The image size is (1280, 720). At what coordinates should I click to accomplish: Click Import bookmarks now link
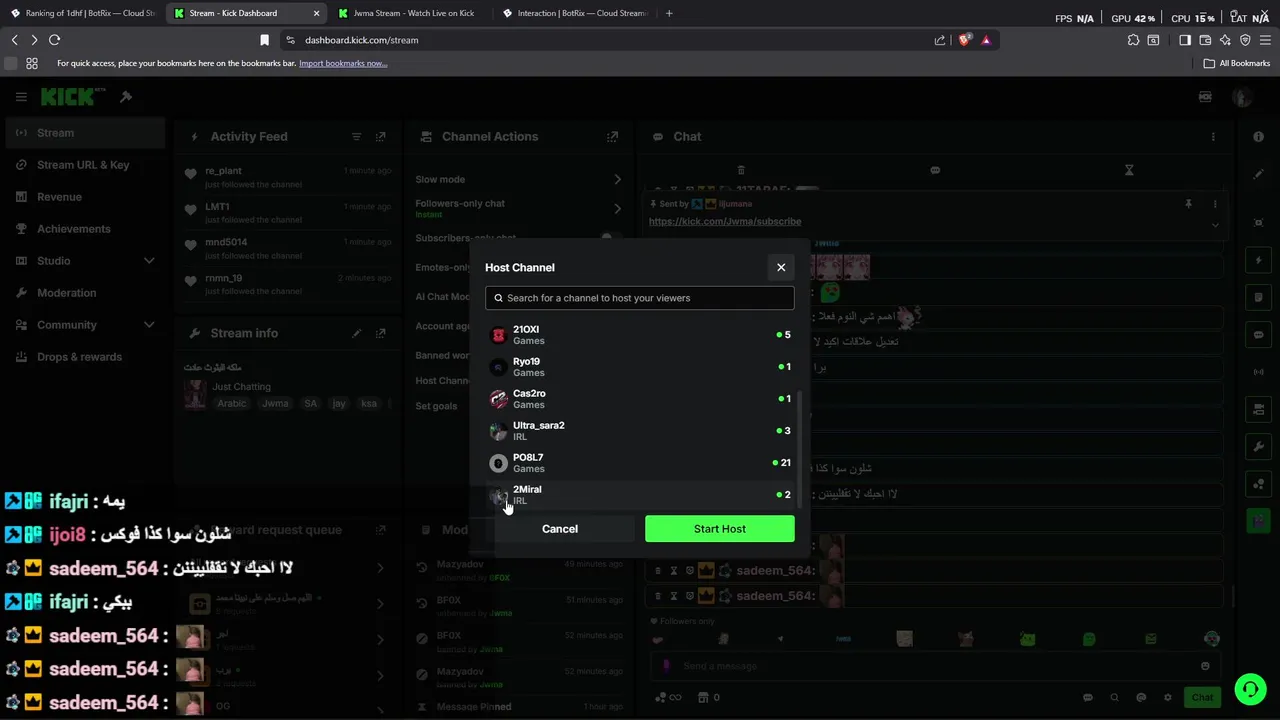343,63
